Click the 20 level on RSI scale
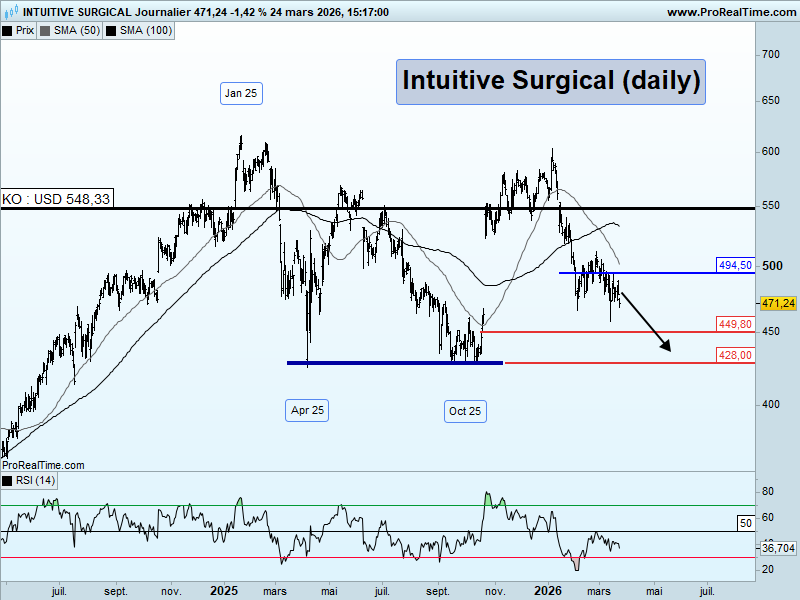 (767, 569)
